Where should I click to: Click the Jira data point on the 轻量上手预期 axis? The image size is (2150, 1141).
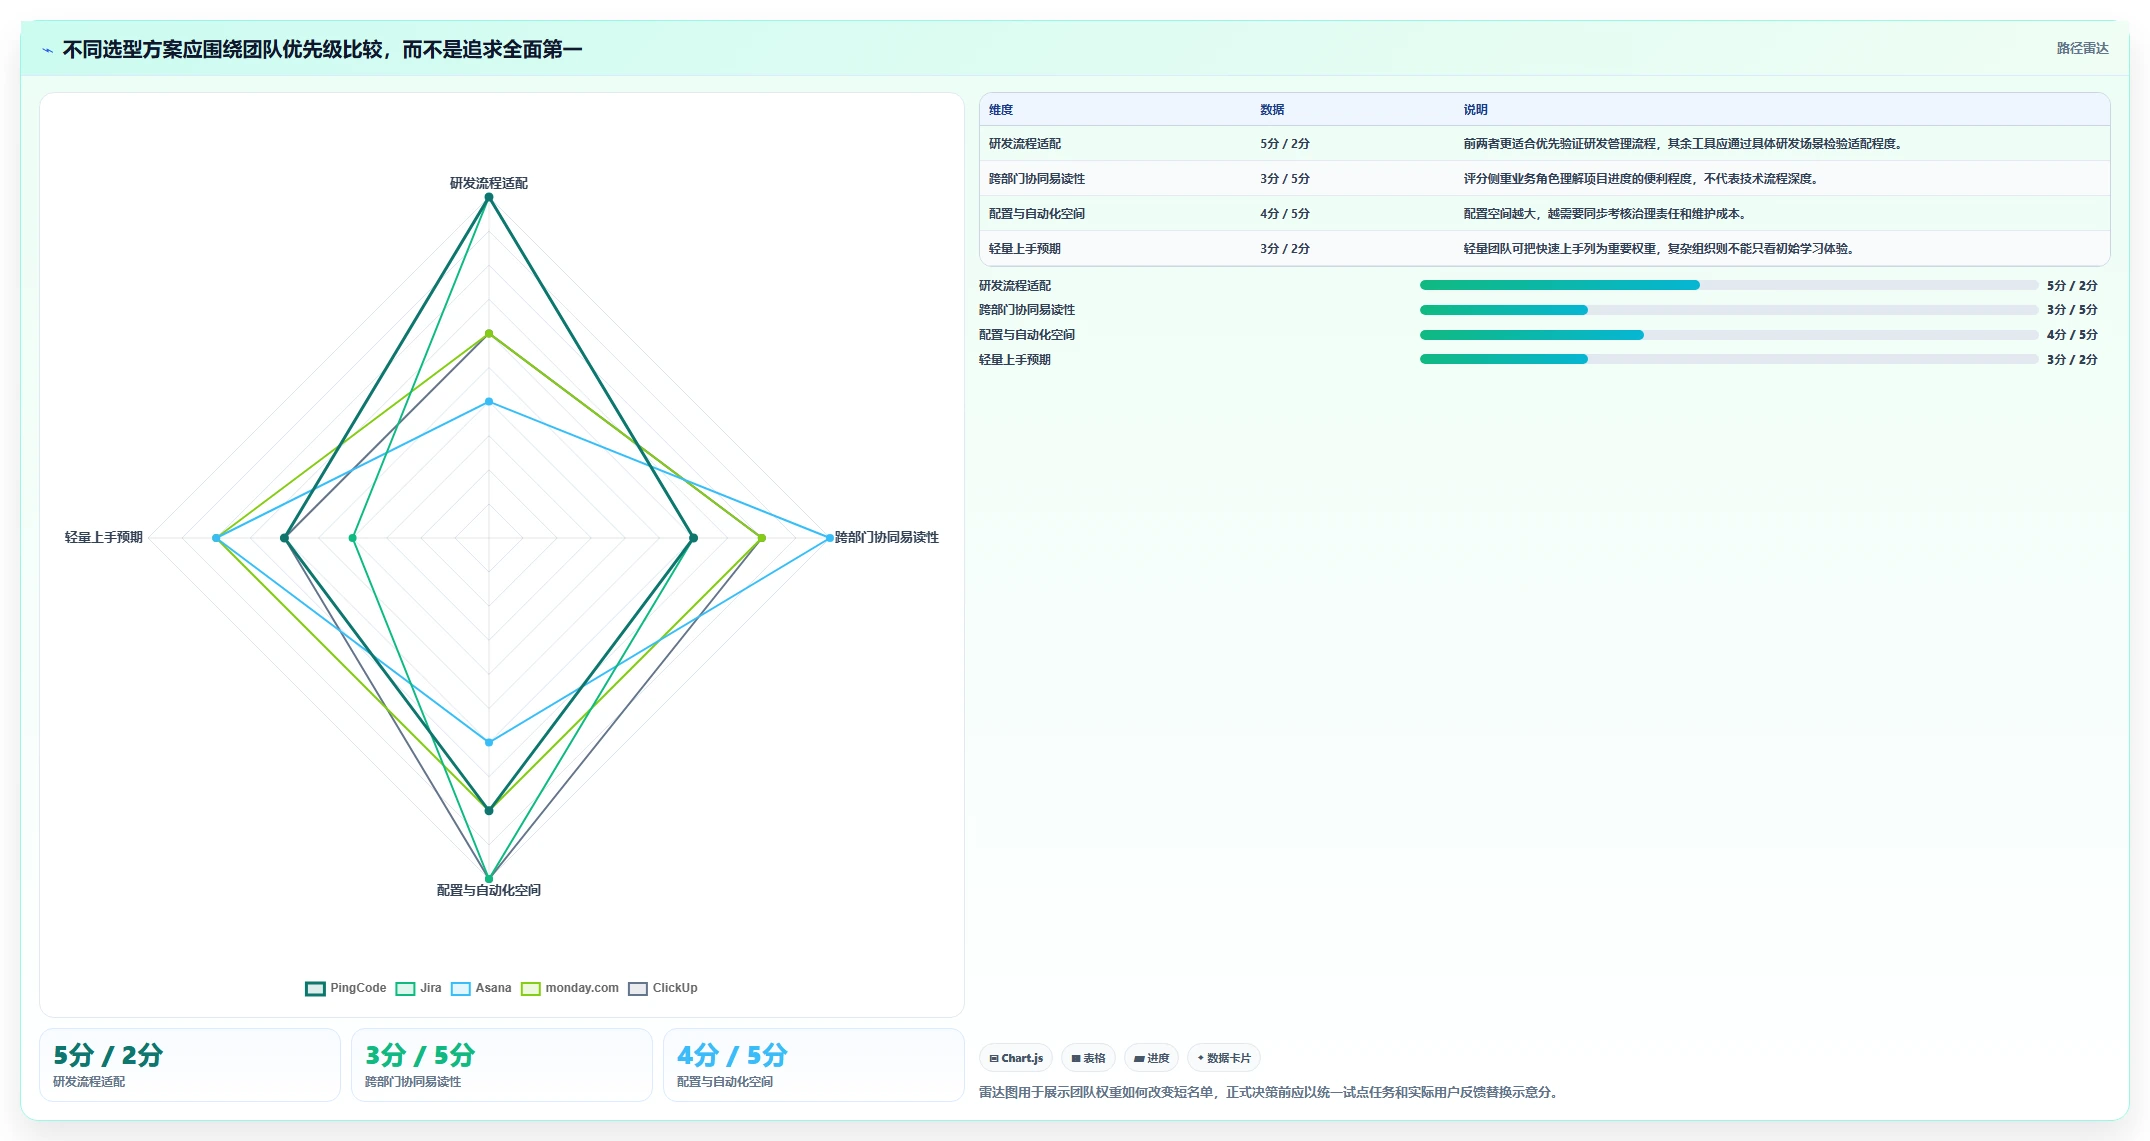click(x=352, y=538)
